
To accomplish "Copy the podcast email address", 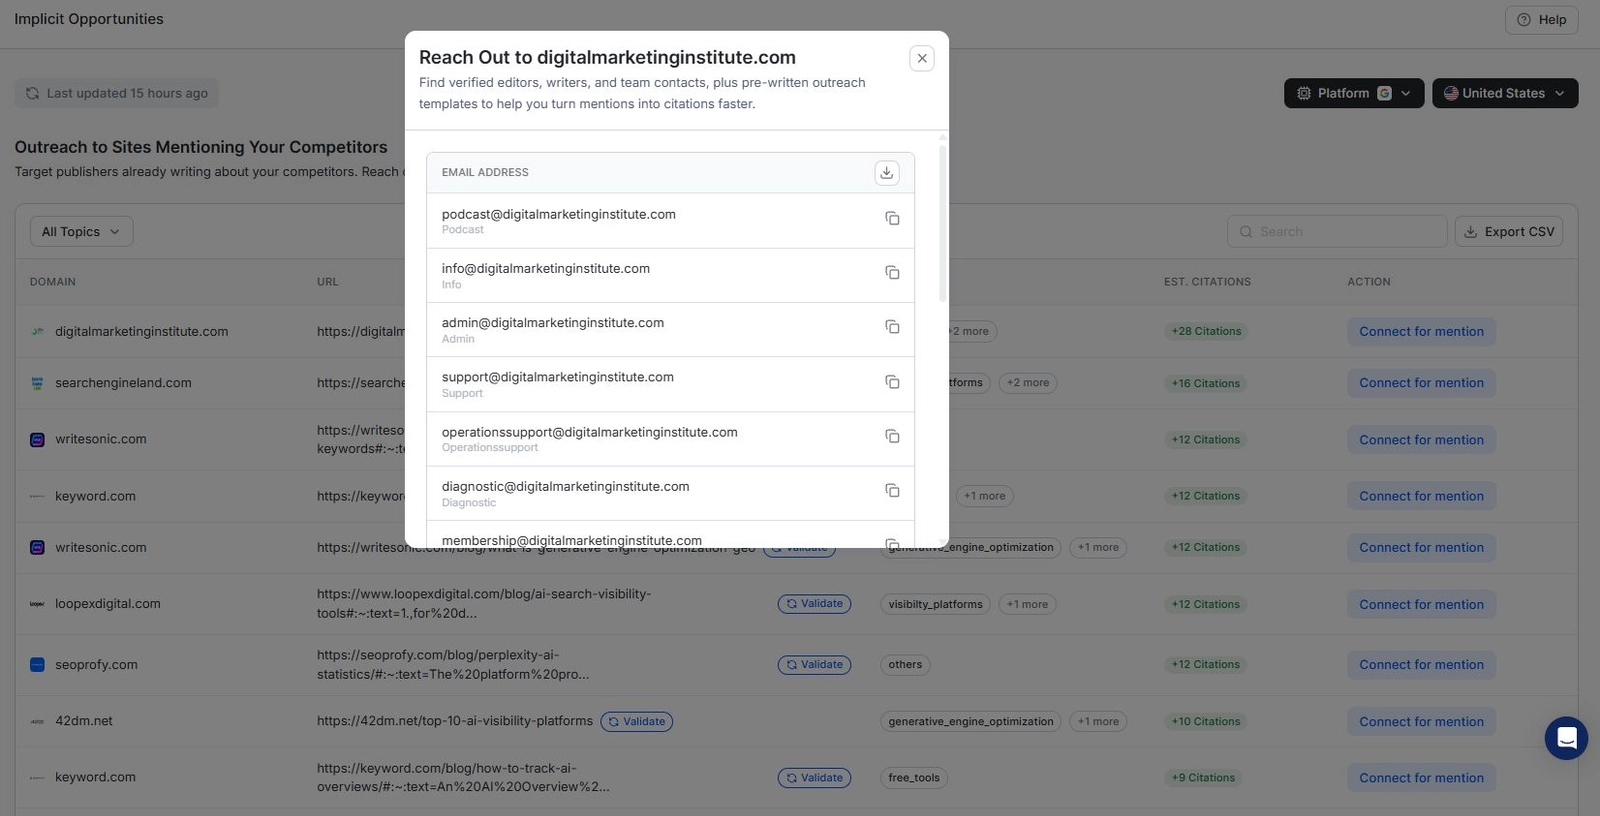I will [x=892, y=219].
